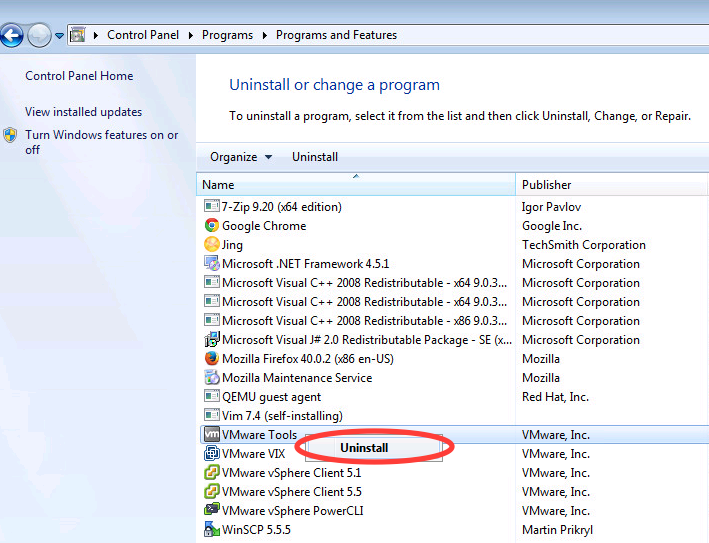Sort list by Publisher column header
The height and width of the screenshot is (543, 709).
click(547, 185)
